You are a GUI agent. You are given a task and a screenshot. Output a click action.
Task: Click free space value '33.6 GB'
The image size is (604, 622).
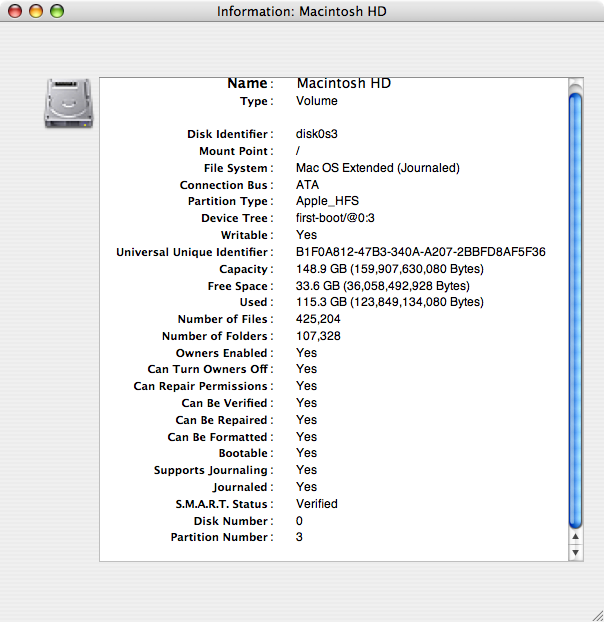coord(318,286)
